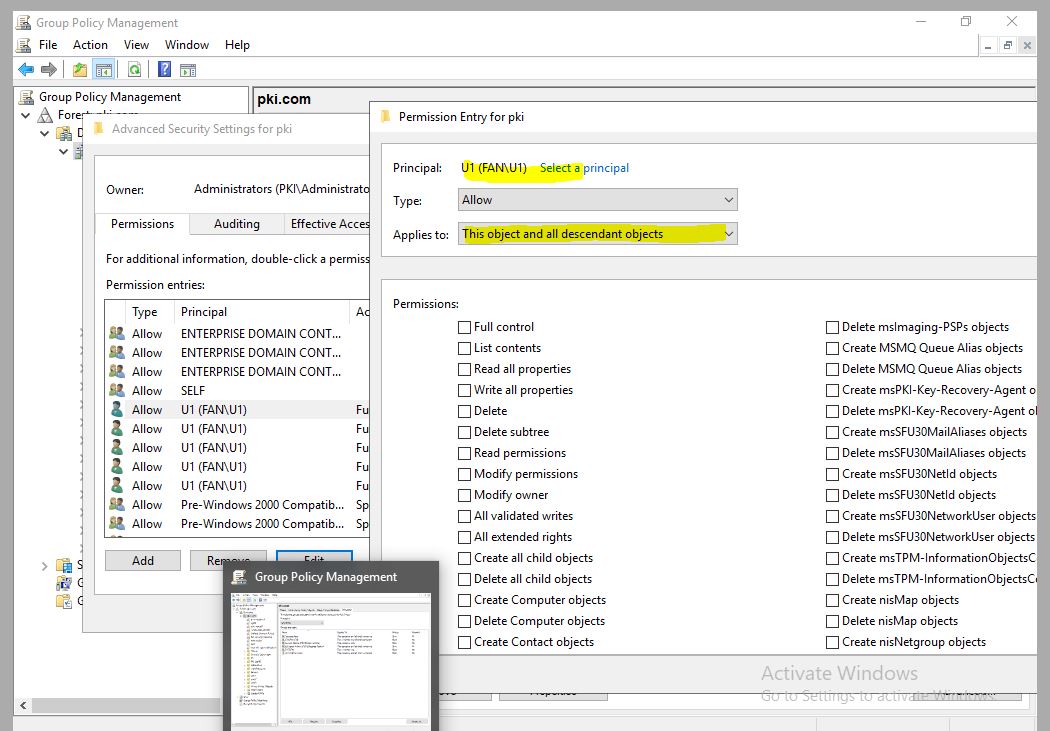Click the Domains node icon in the tree
This screenshot has height=731, width=1050.
(64, 133)
